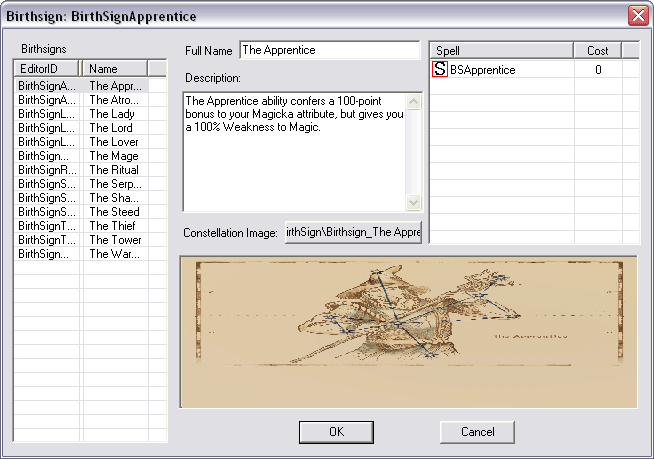Click inside the Description text box

[294, 150]
